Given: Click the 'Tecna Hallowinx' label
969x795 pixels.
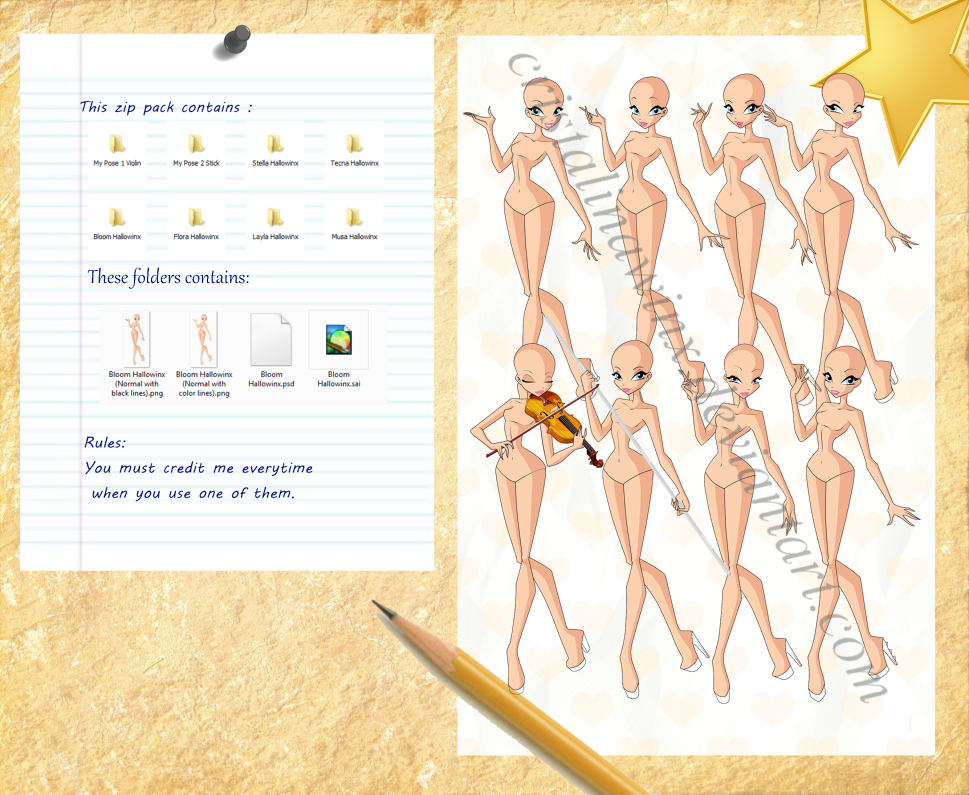Looking at the screenshot, I should point(354,163).
